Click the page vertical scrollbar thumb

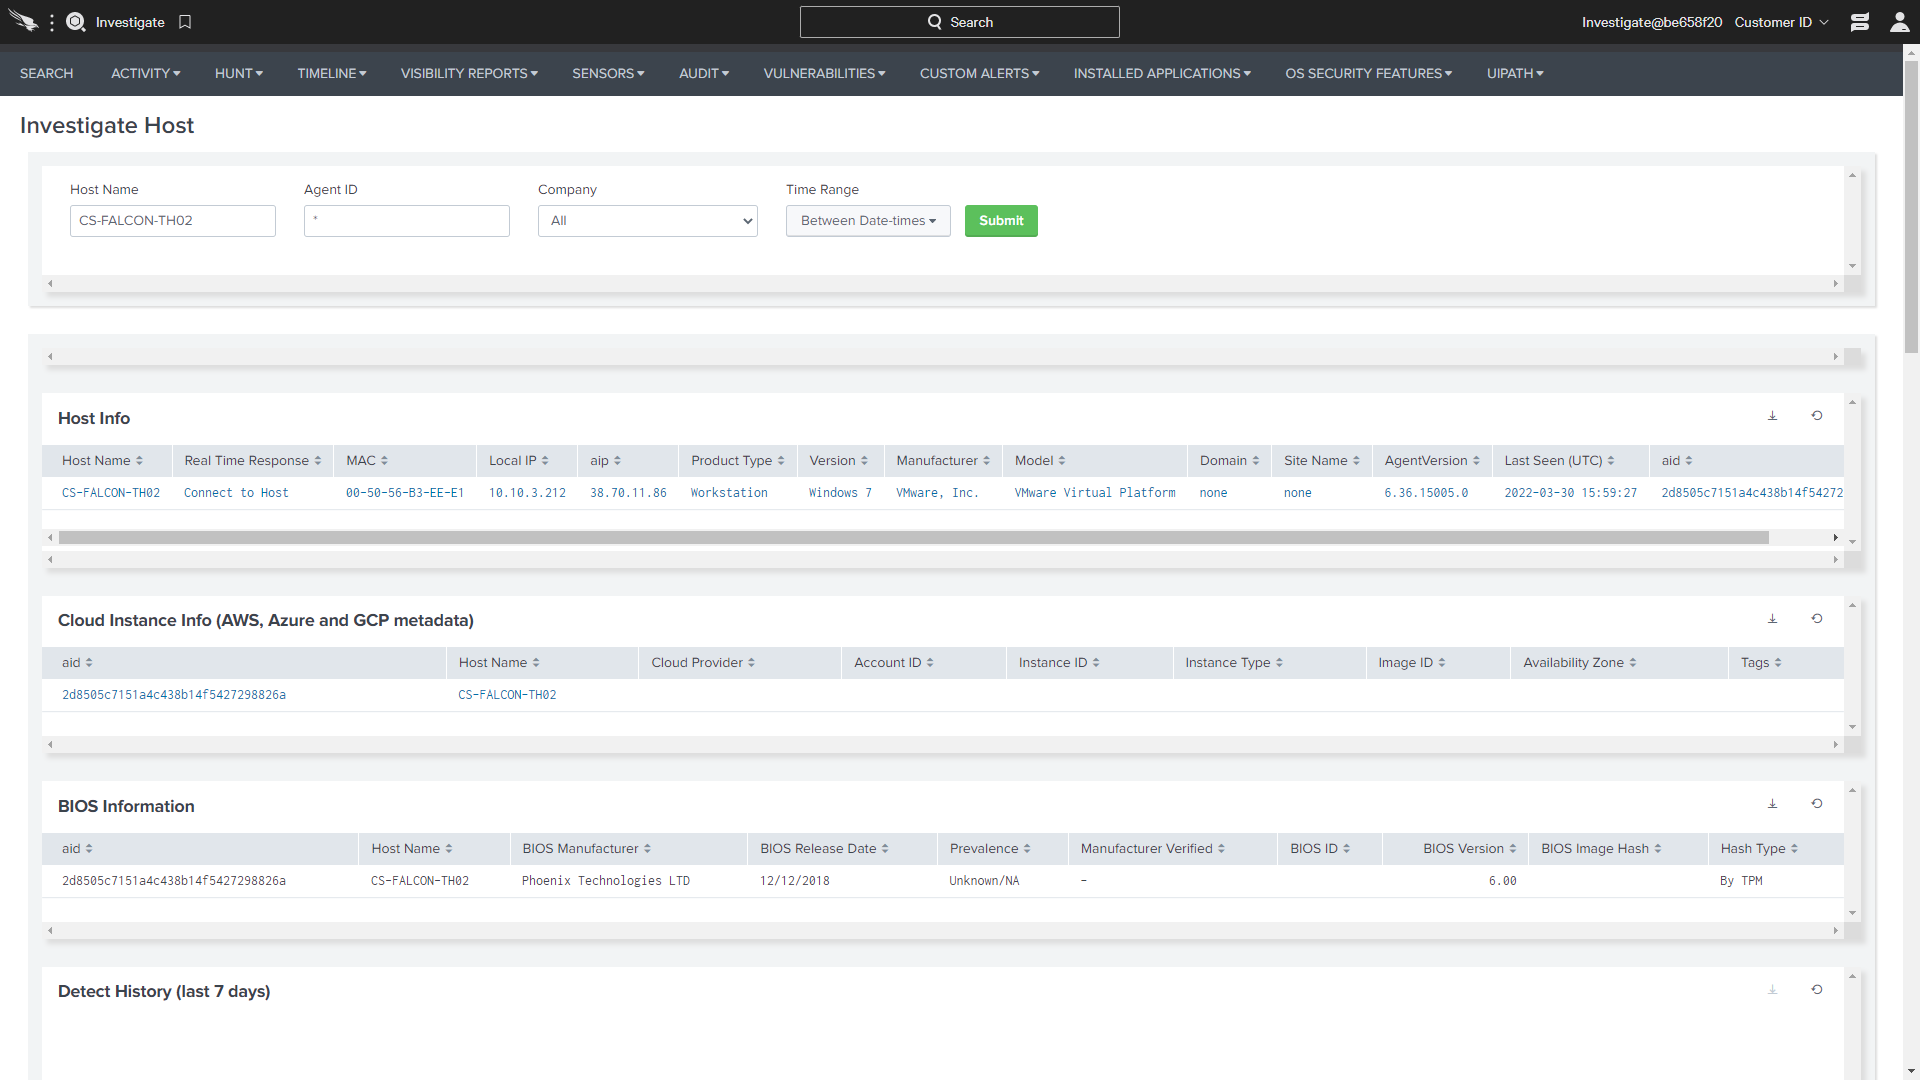(1911, 205)
